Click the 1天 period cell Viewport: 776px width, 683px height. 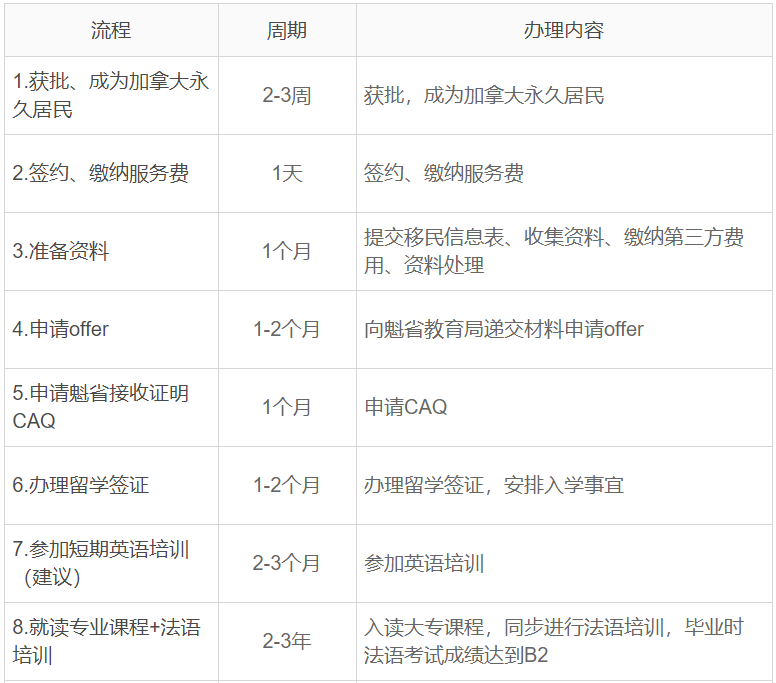287,174
